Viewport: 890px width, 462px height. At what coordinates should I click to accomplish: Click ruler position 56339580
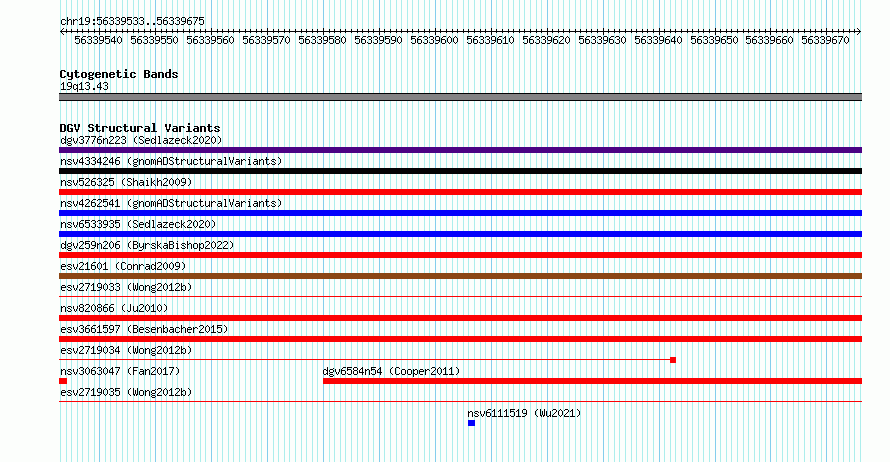point(322,40)
